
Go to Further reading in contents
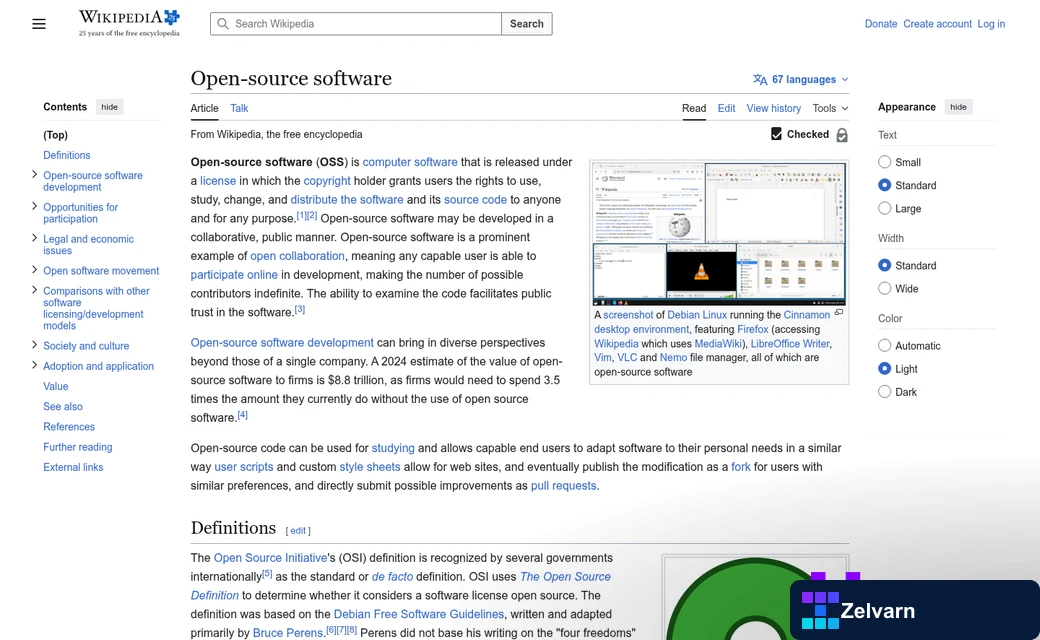78,447
